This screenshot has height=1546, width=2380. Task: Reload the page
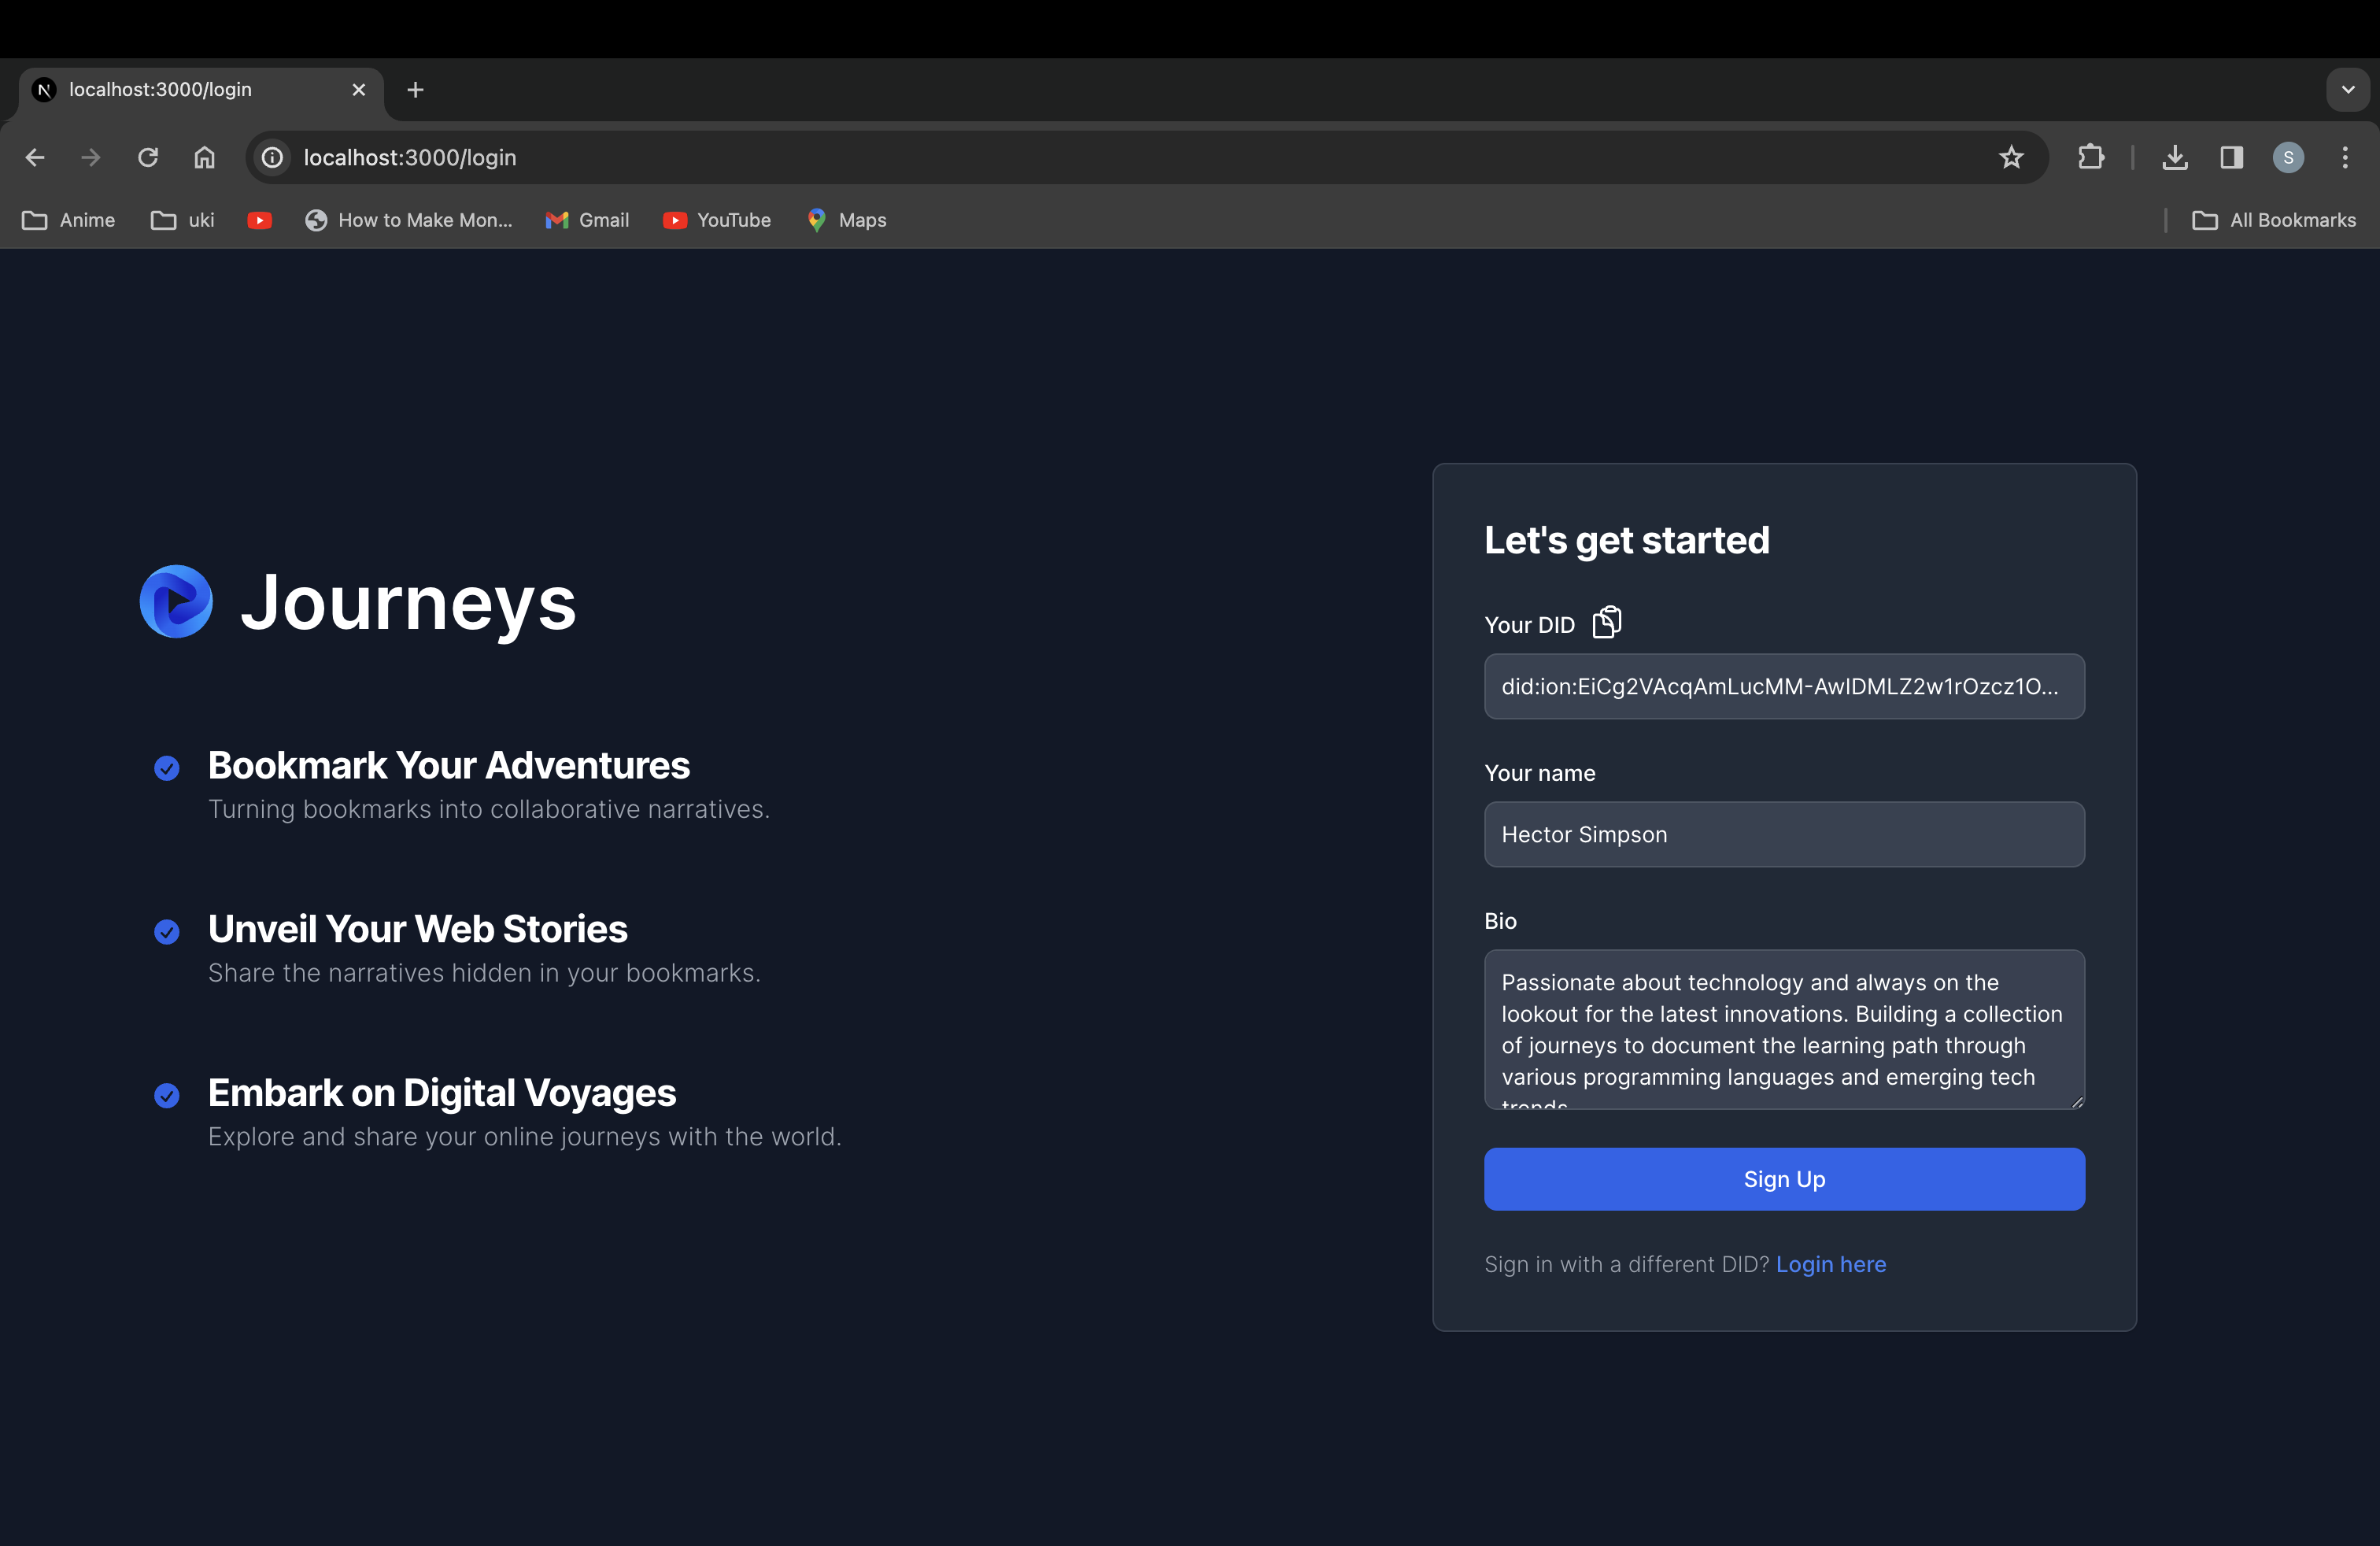tap(148, 157)
